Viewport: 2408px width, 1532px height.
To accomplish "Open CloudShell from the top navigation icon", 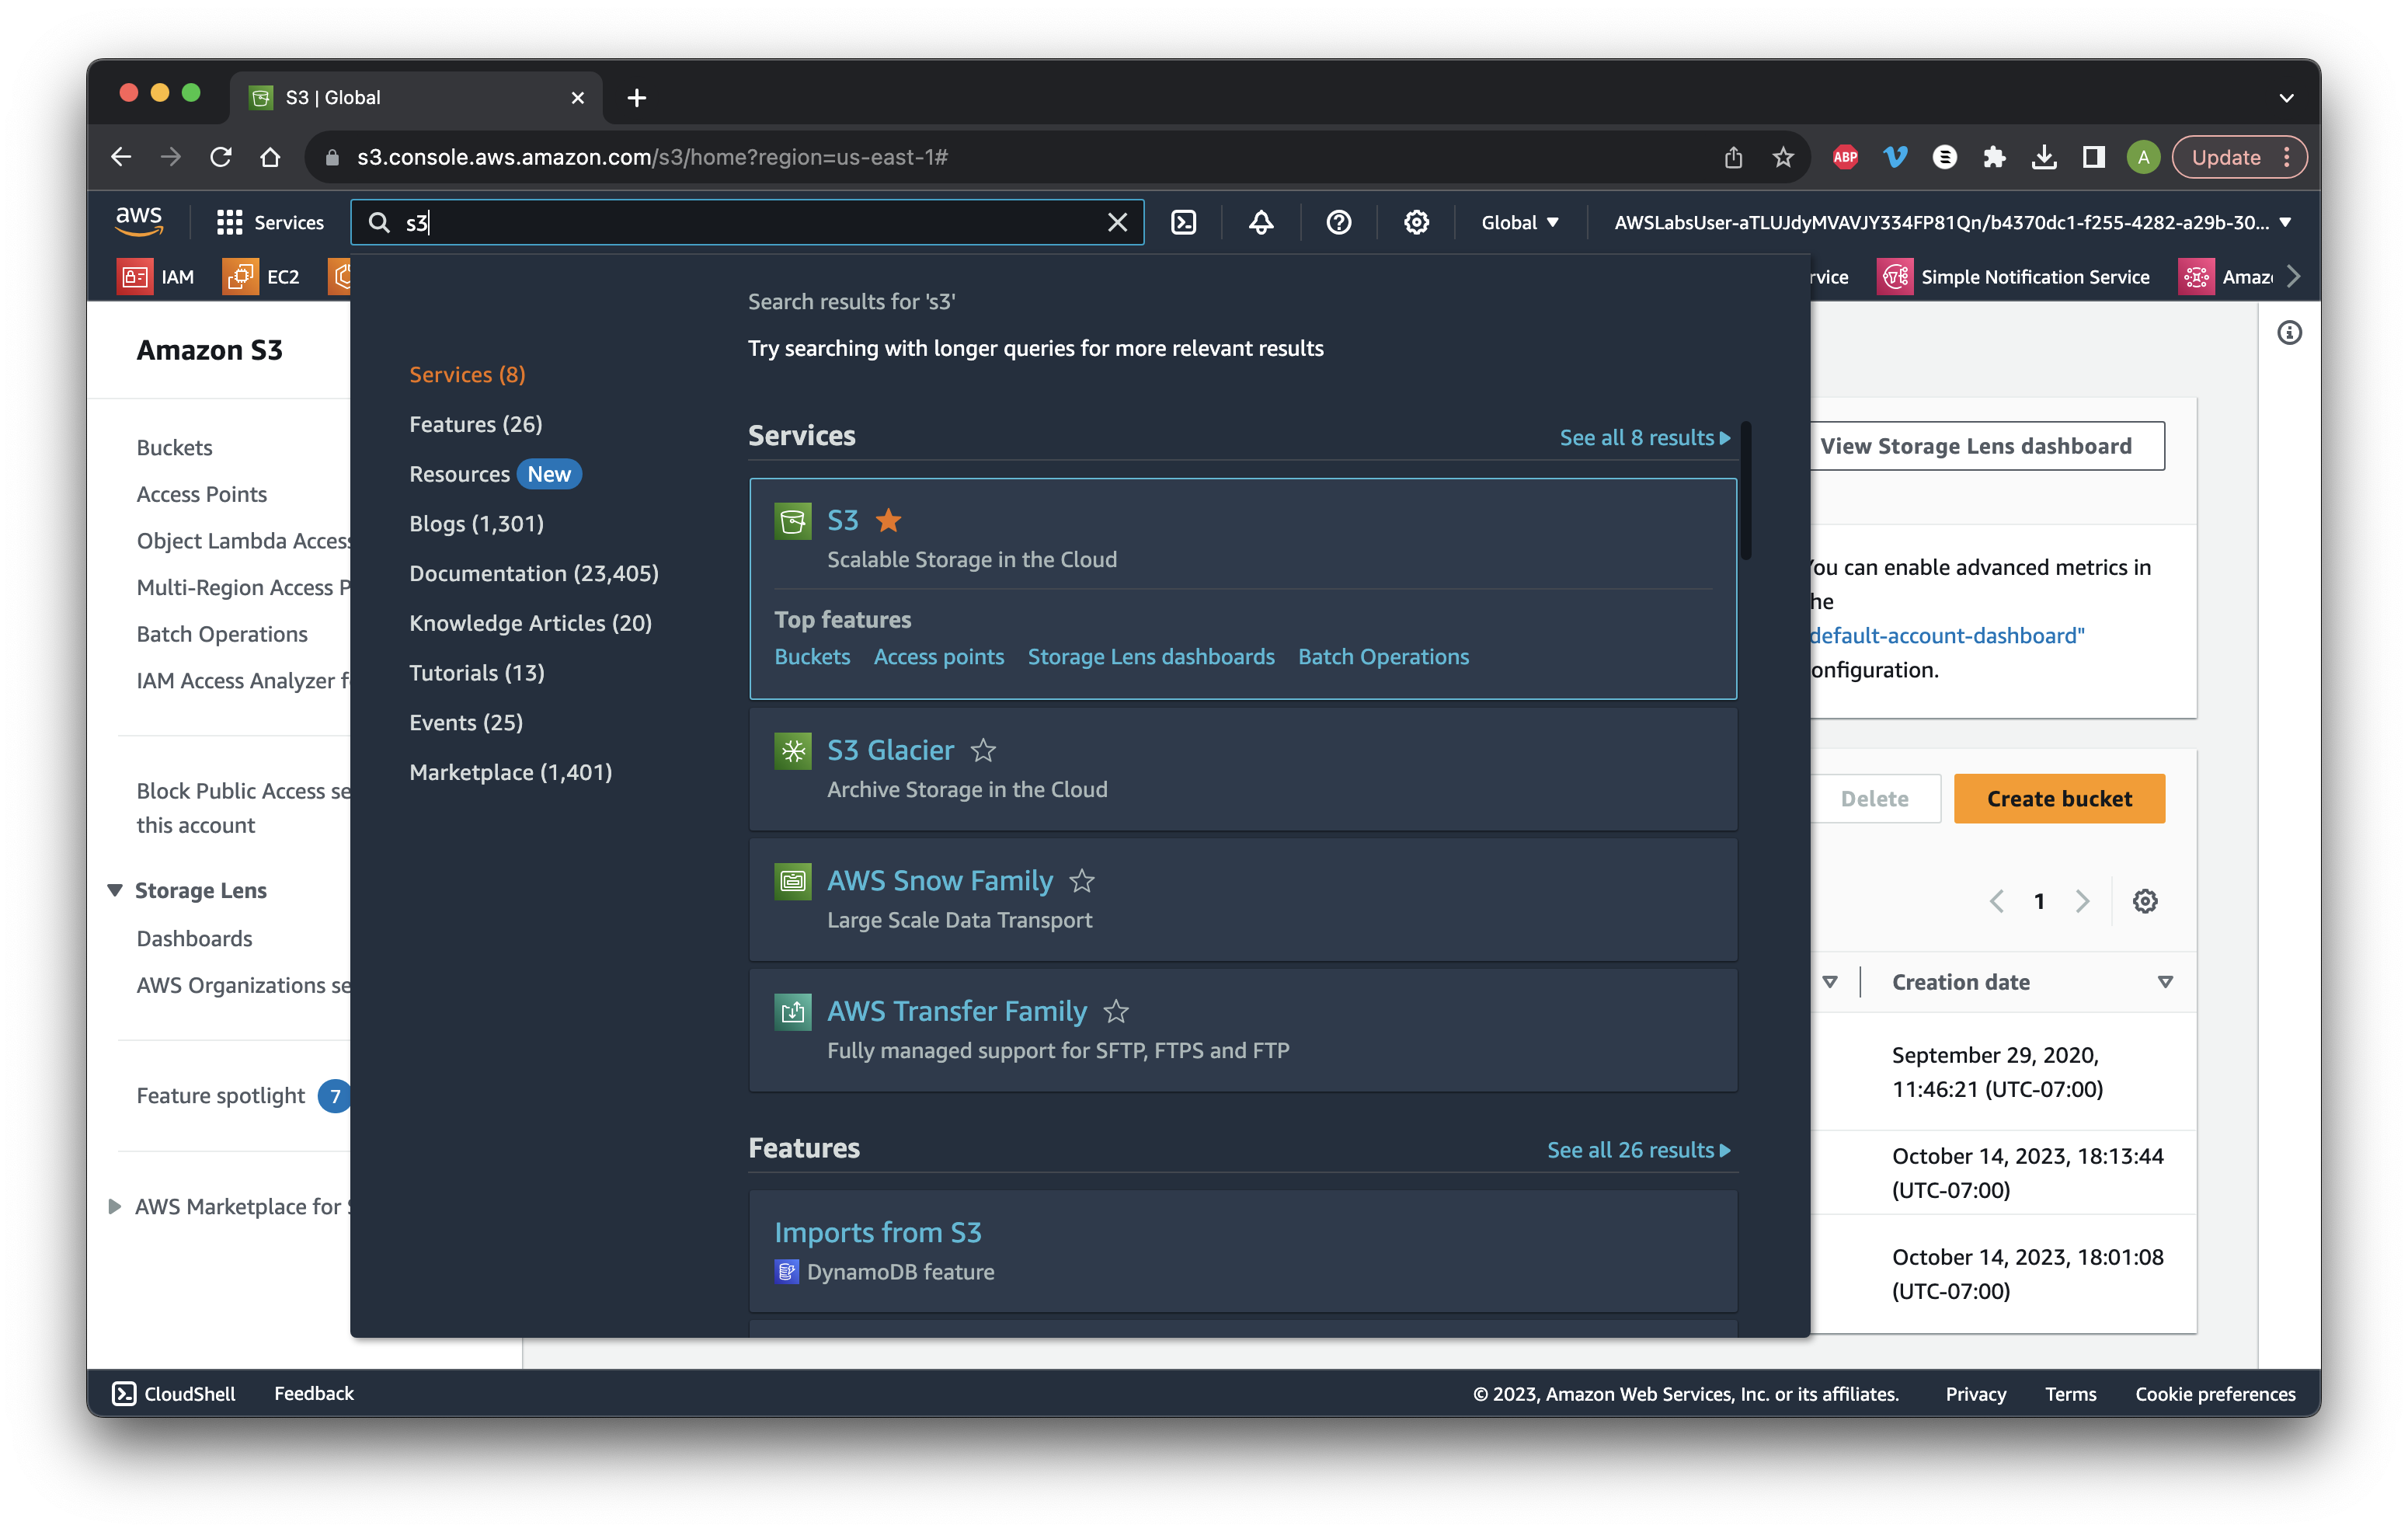I will 1184,222.
